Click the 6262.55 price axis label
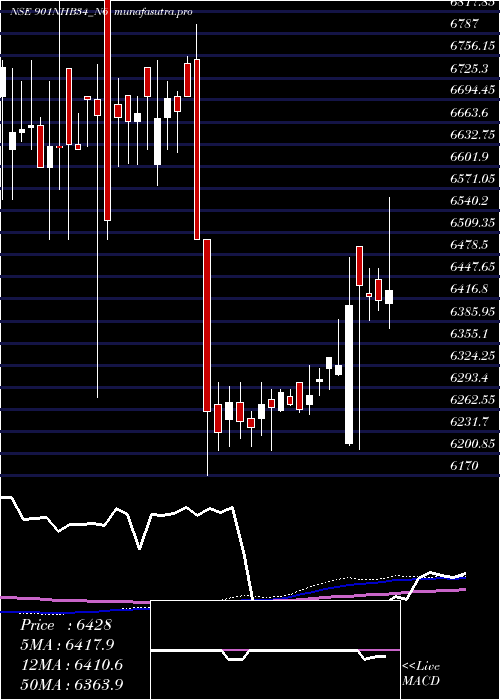This screenshot has height=700, width=500. (x=472, y=400)
